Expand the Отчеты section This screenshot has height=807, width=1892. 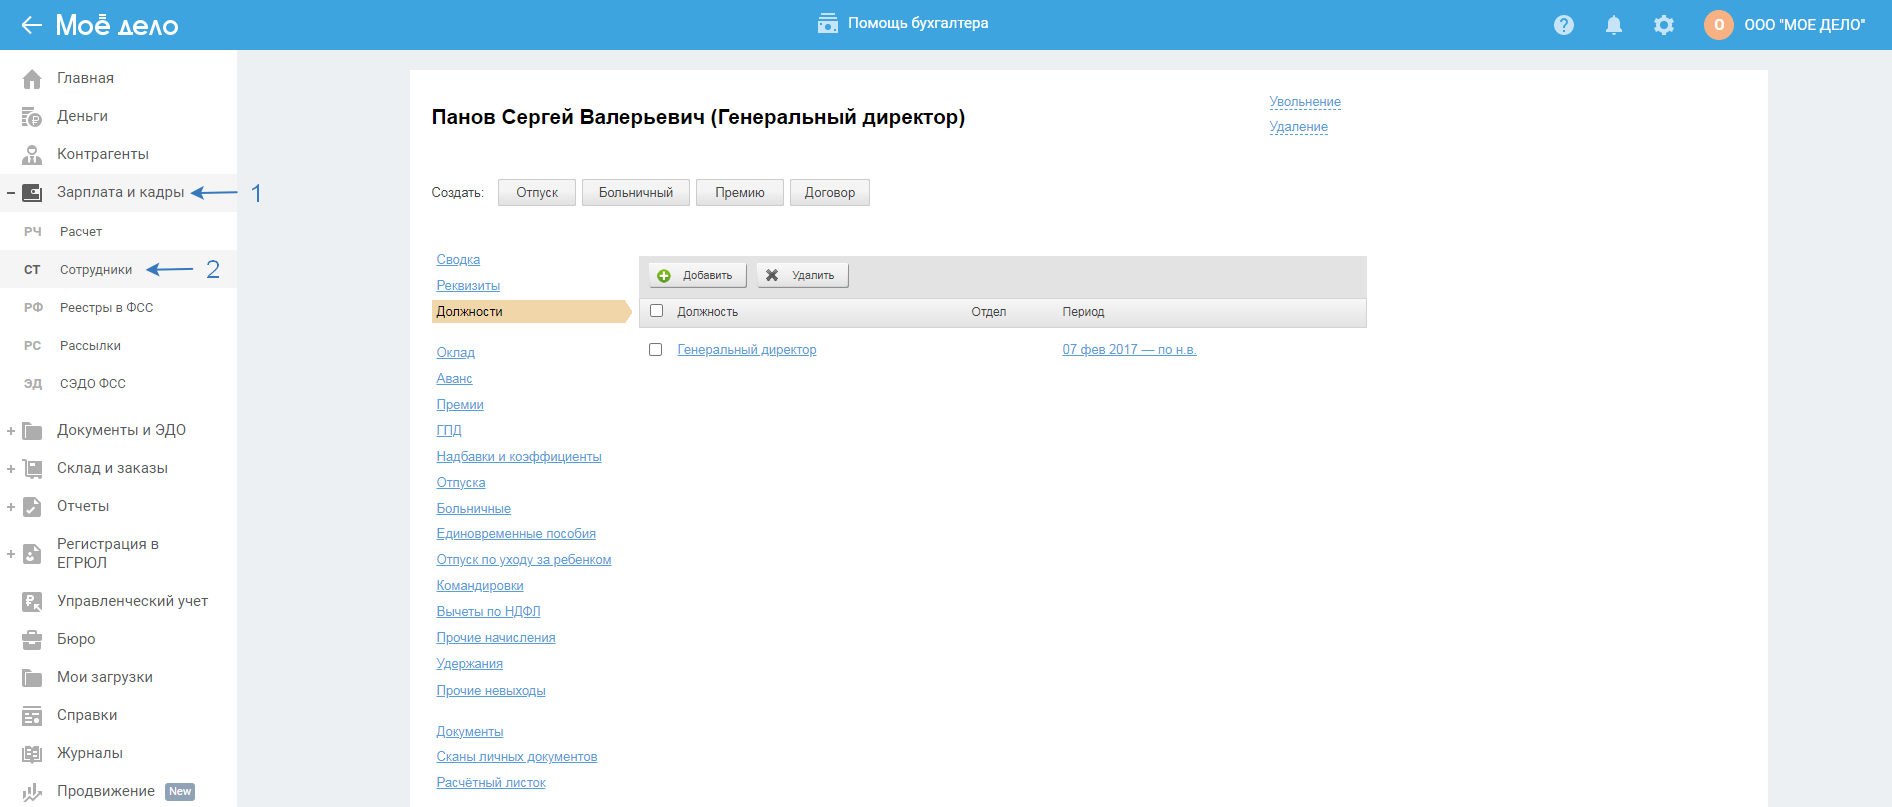point(11,507)
